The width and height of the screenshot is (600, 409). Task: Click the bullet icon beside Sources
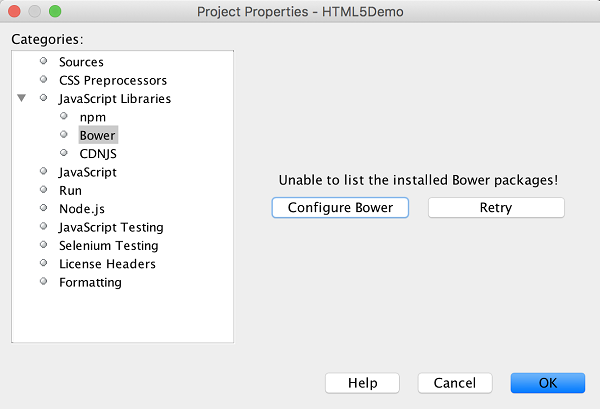point(44,62)
